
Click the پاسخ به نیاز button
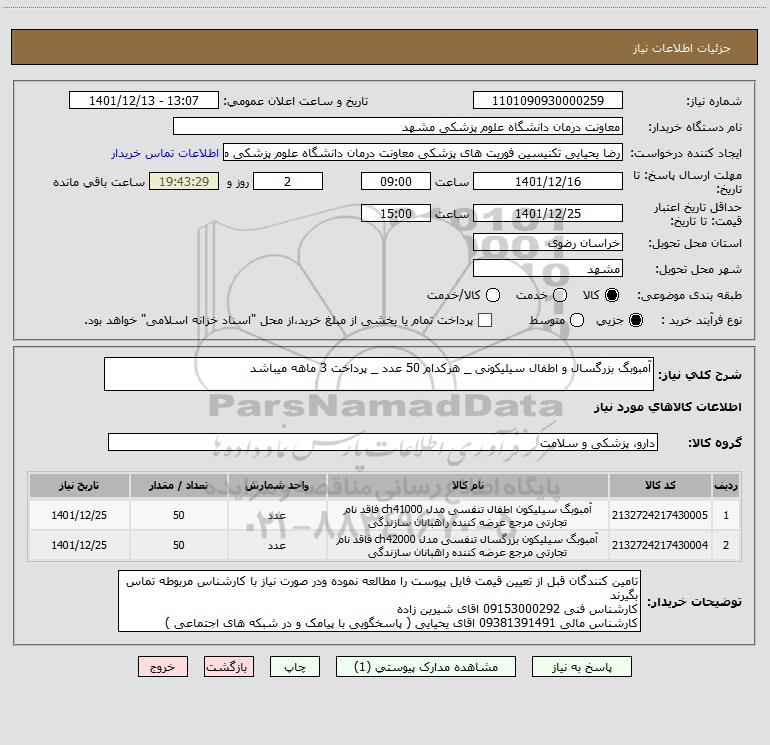(x=581, y=667)
